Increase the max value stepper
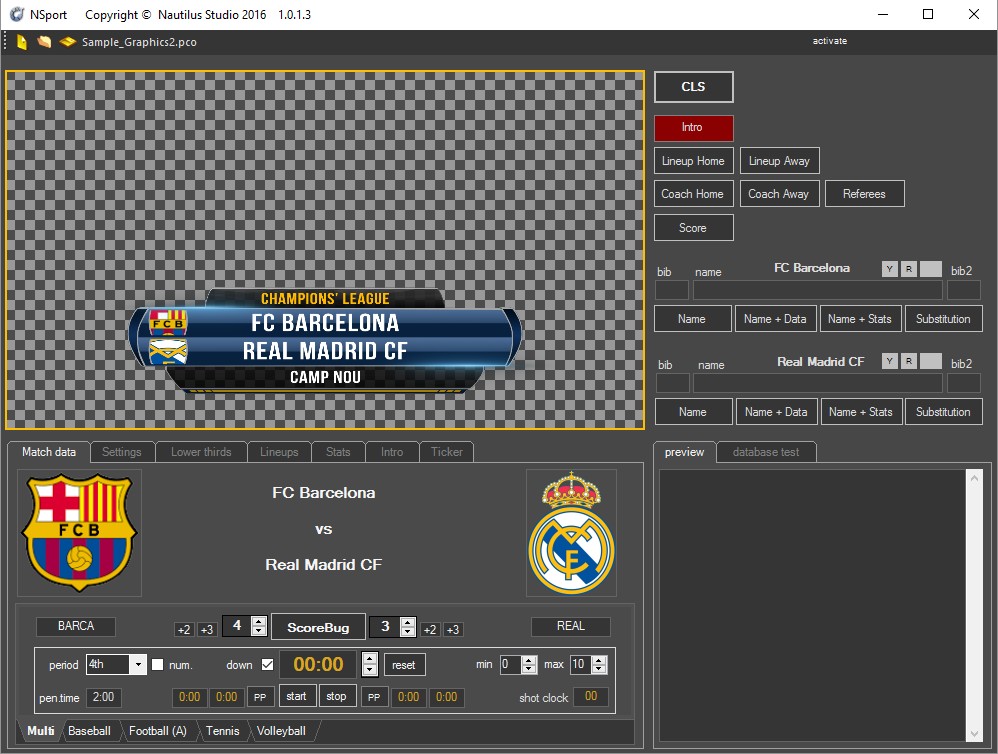This screenshot has height=754, width=998. (599, 660)
